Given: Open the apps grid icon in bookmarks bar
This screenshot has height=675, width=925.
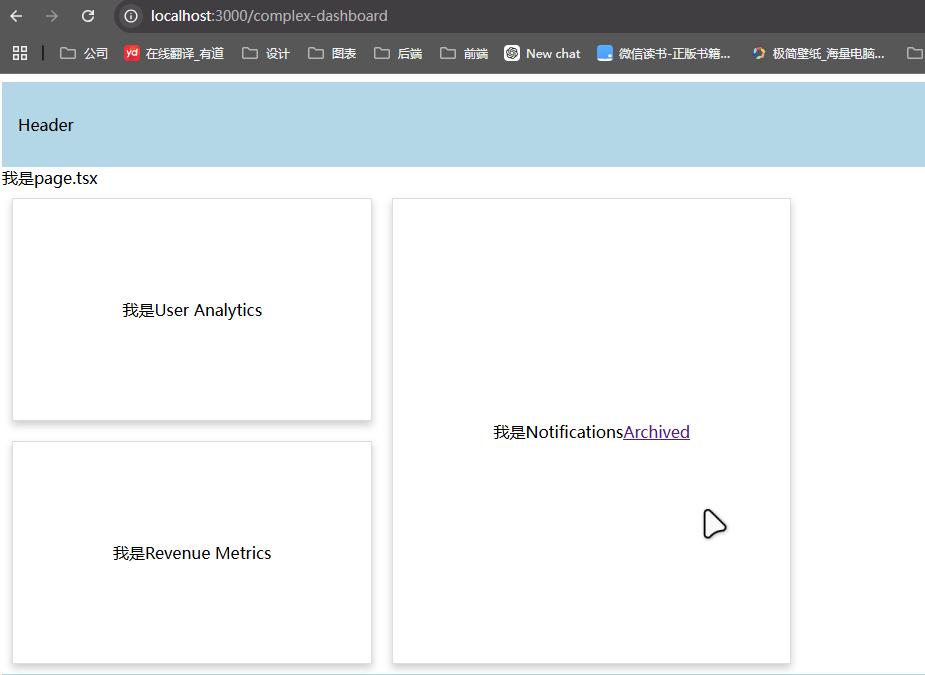Looking at the screenshot, I should 20,53.
